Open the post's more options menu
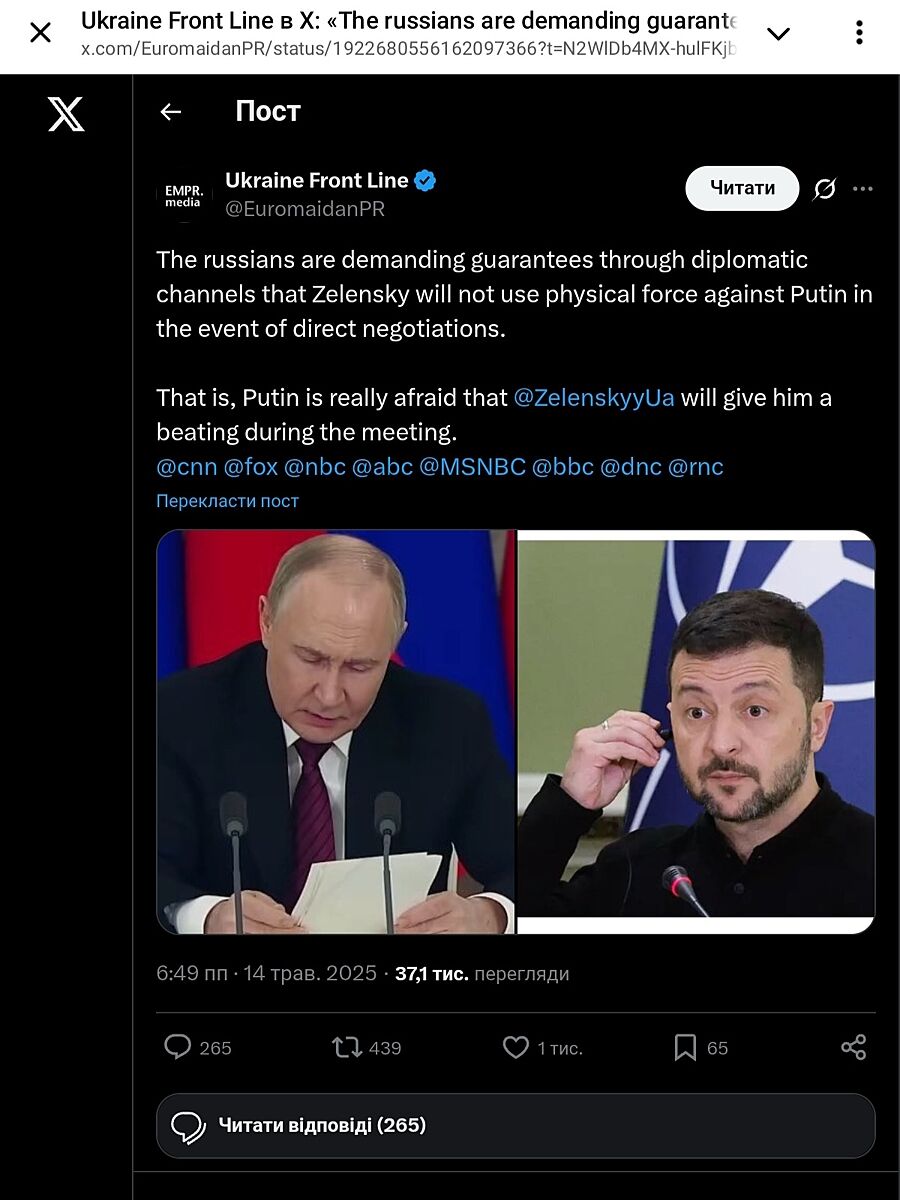Viewport: 900px width, 1200px height. pyautogui.click(x=863, y=189)
